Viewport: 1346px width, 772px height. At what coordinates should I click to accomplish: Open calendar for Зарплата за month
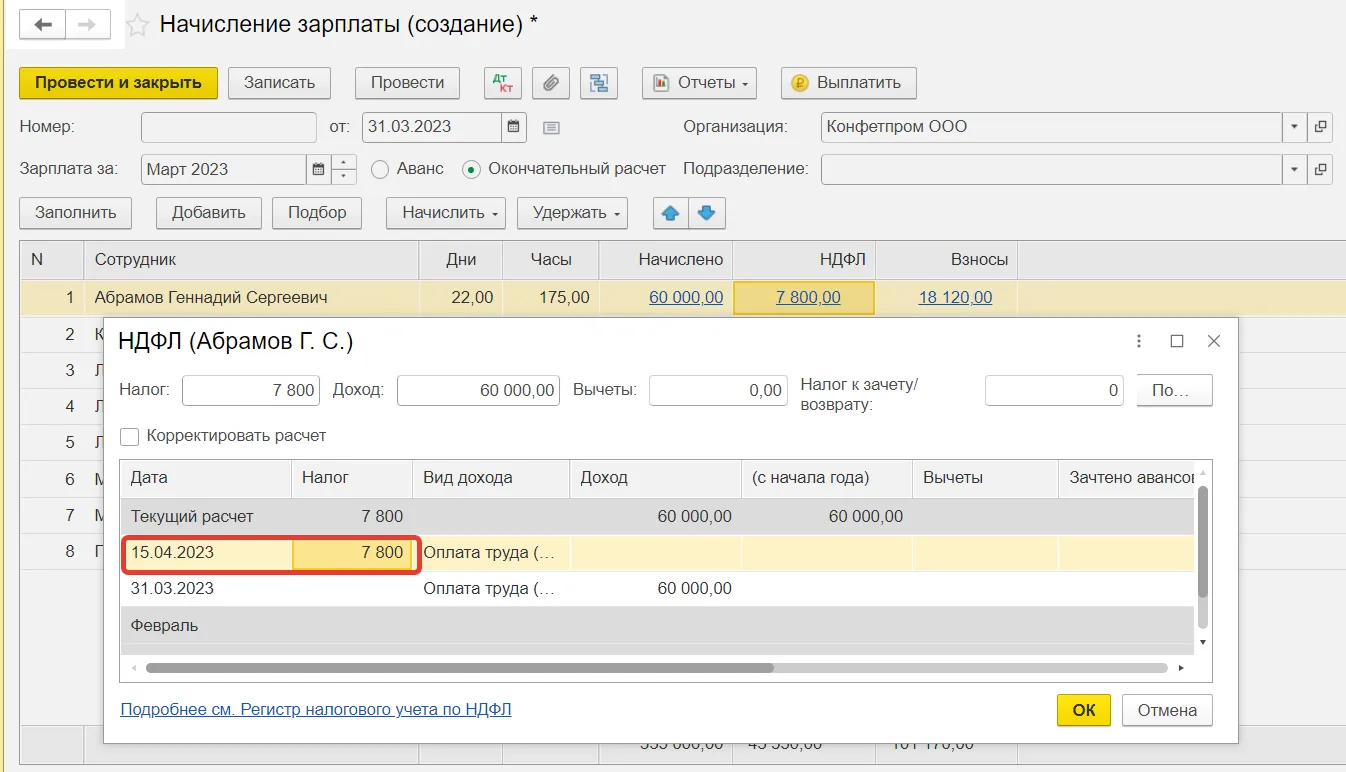pos(319,169)
